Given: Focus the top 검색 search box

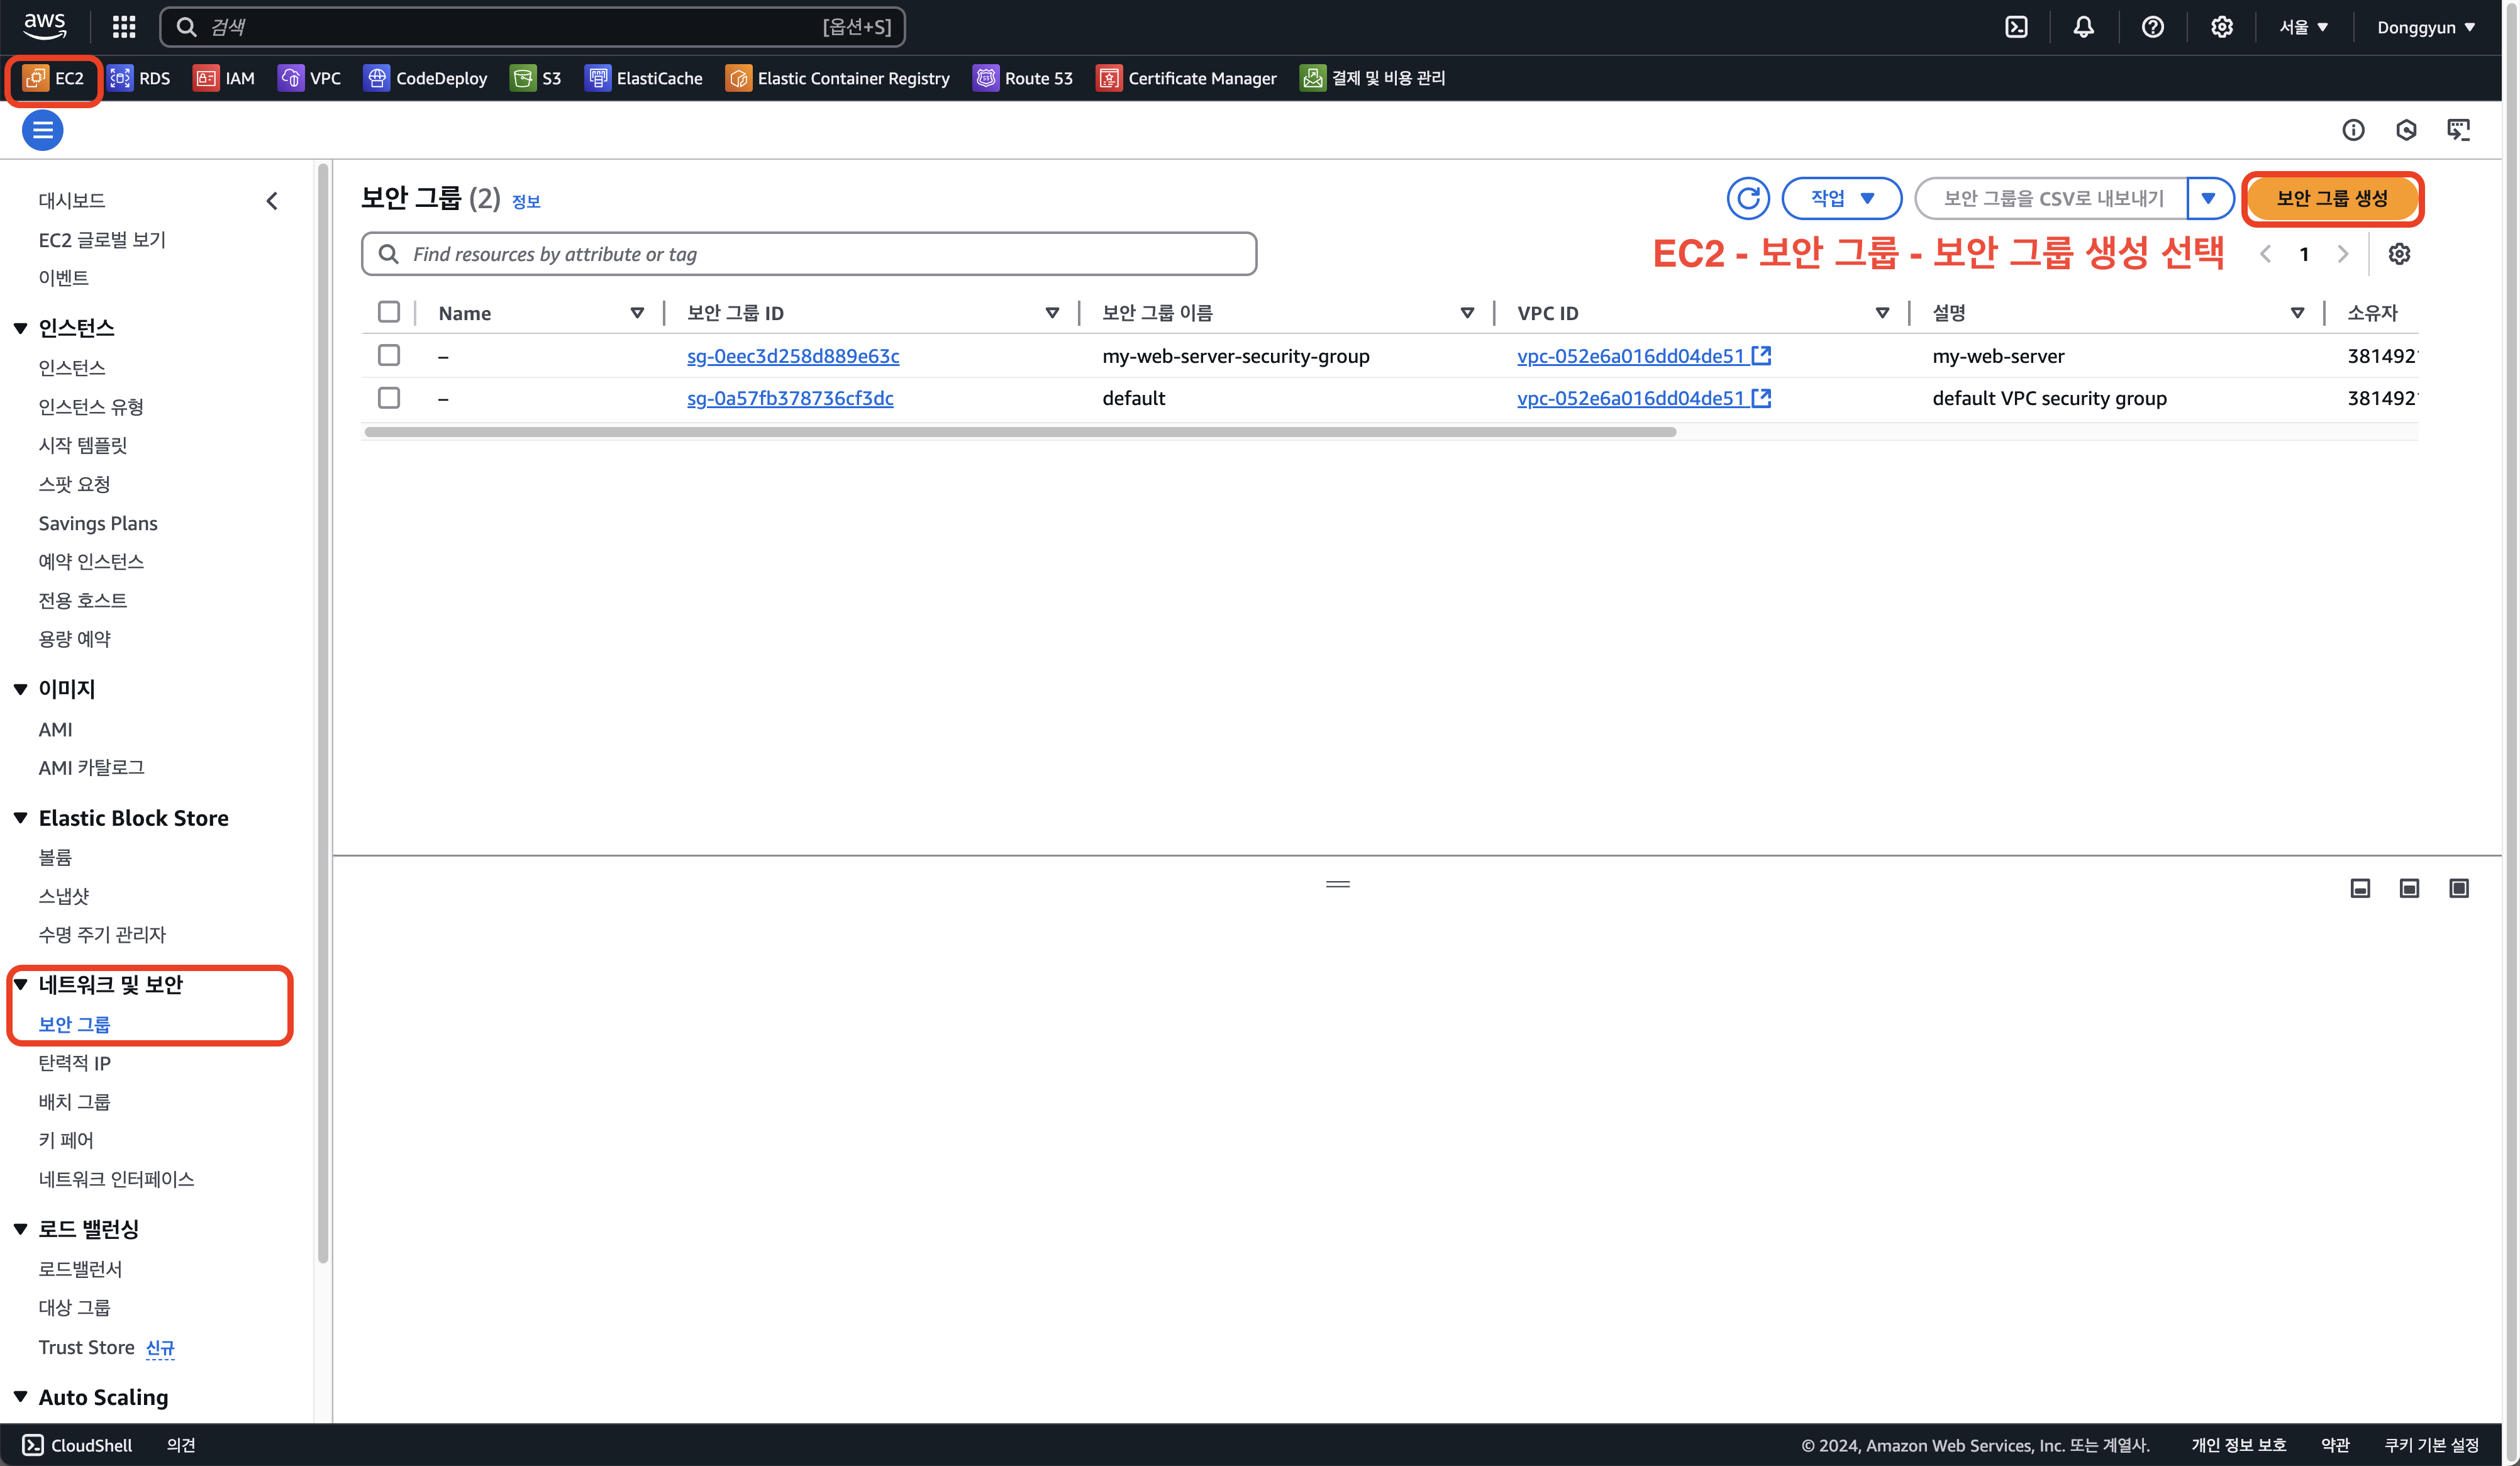Looking at the screenshot, I should click(532, 27).
